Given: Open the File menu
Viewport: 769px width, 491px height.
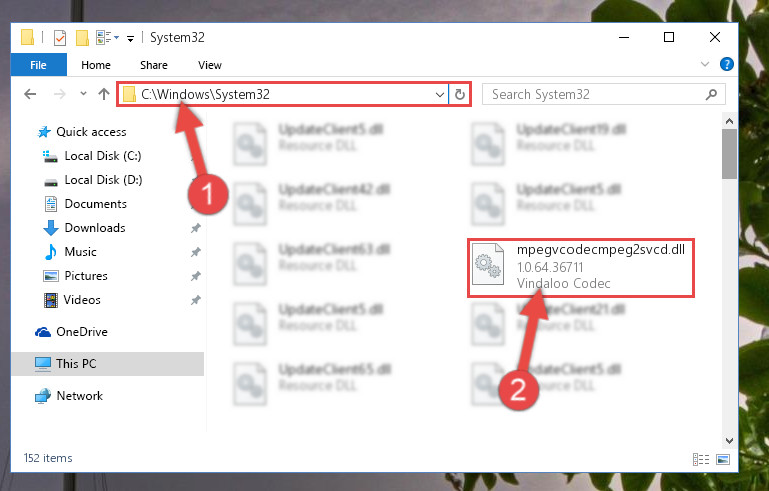Looking at the screenshot, I should point(38,65).
